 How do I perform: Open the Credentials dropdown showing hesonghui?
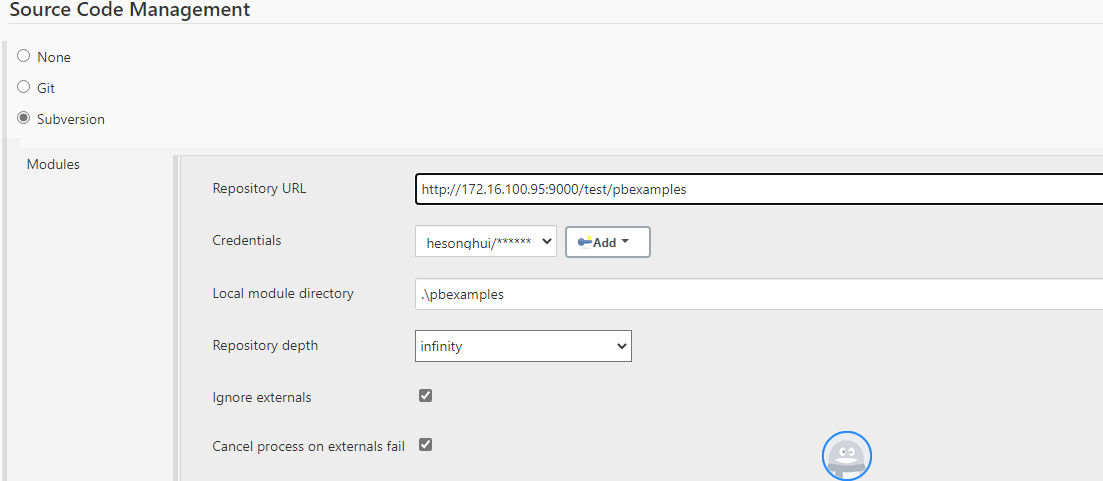485,241
